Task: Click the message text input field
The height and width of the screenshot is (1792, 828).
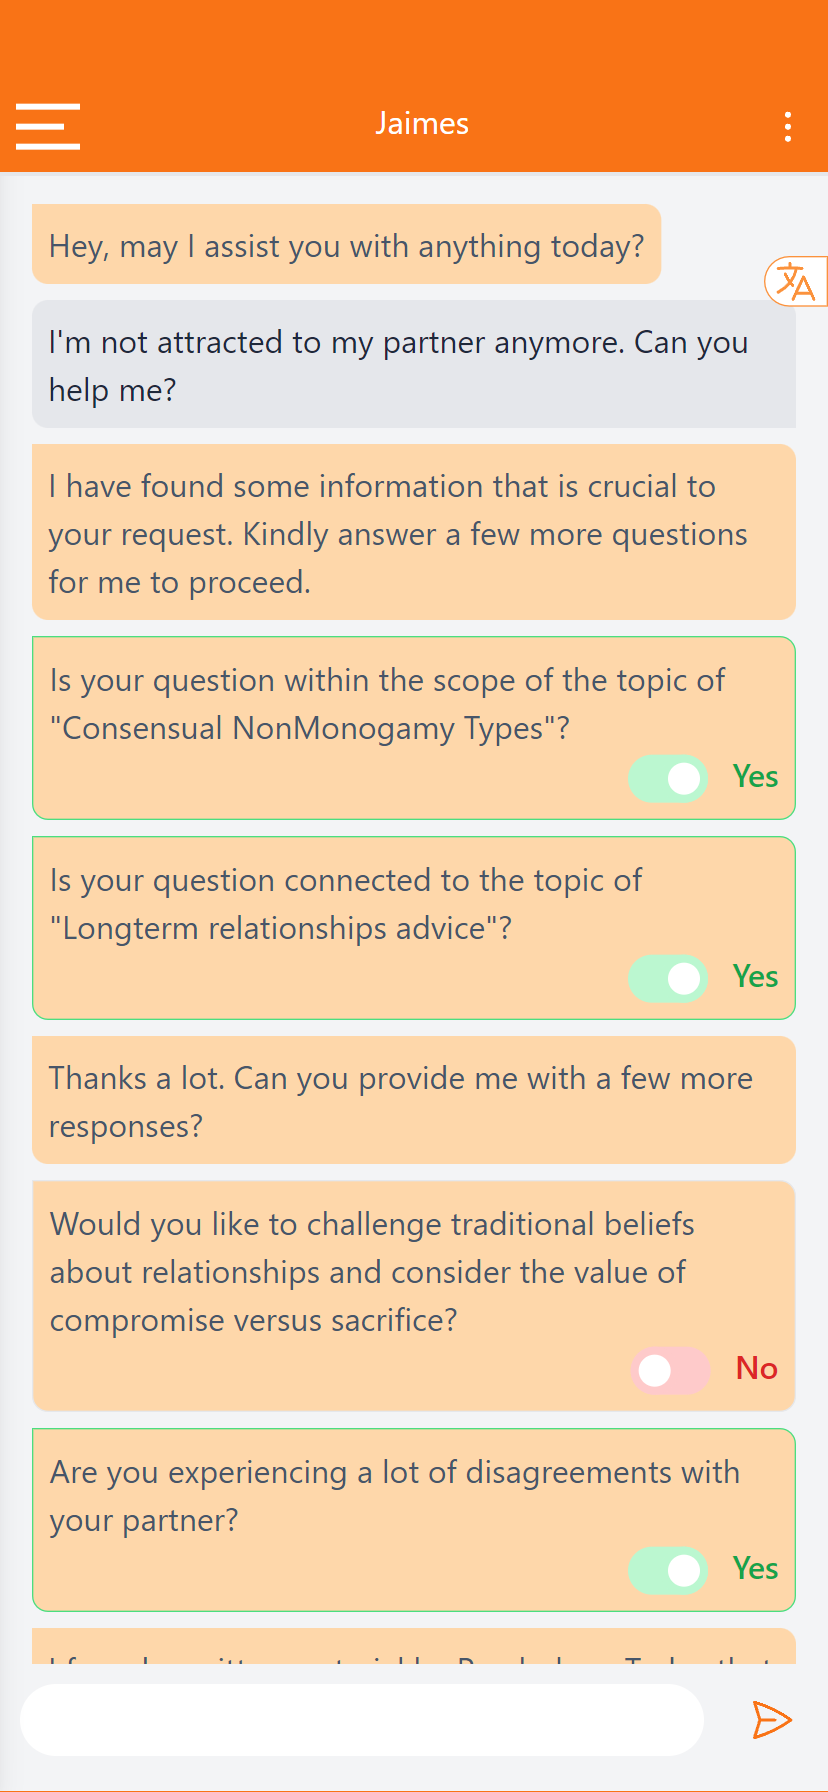Action: tap(362, 1720)
